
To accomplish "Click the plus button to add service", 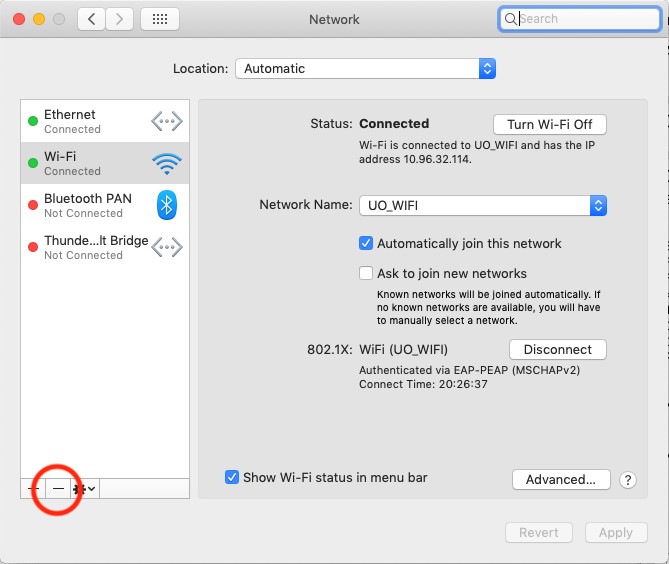I will pos(34,488).
